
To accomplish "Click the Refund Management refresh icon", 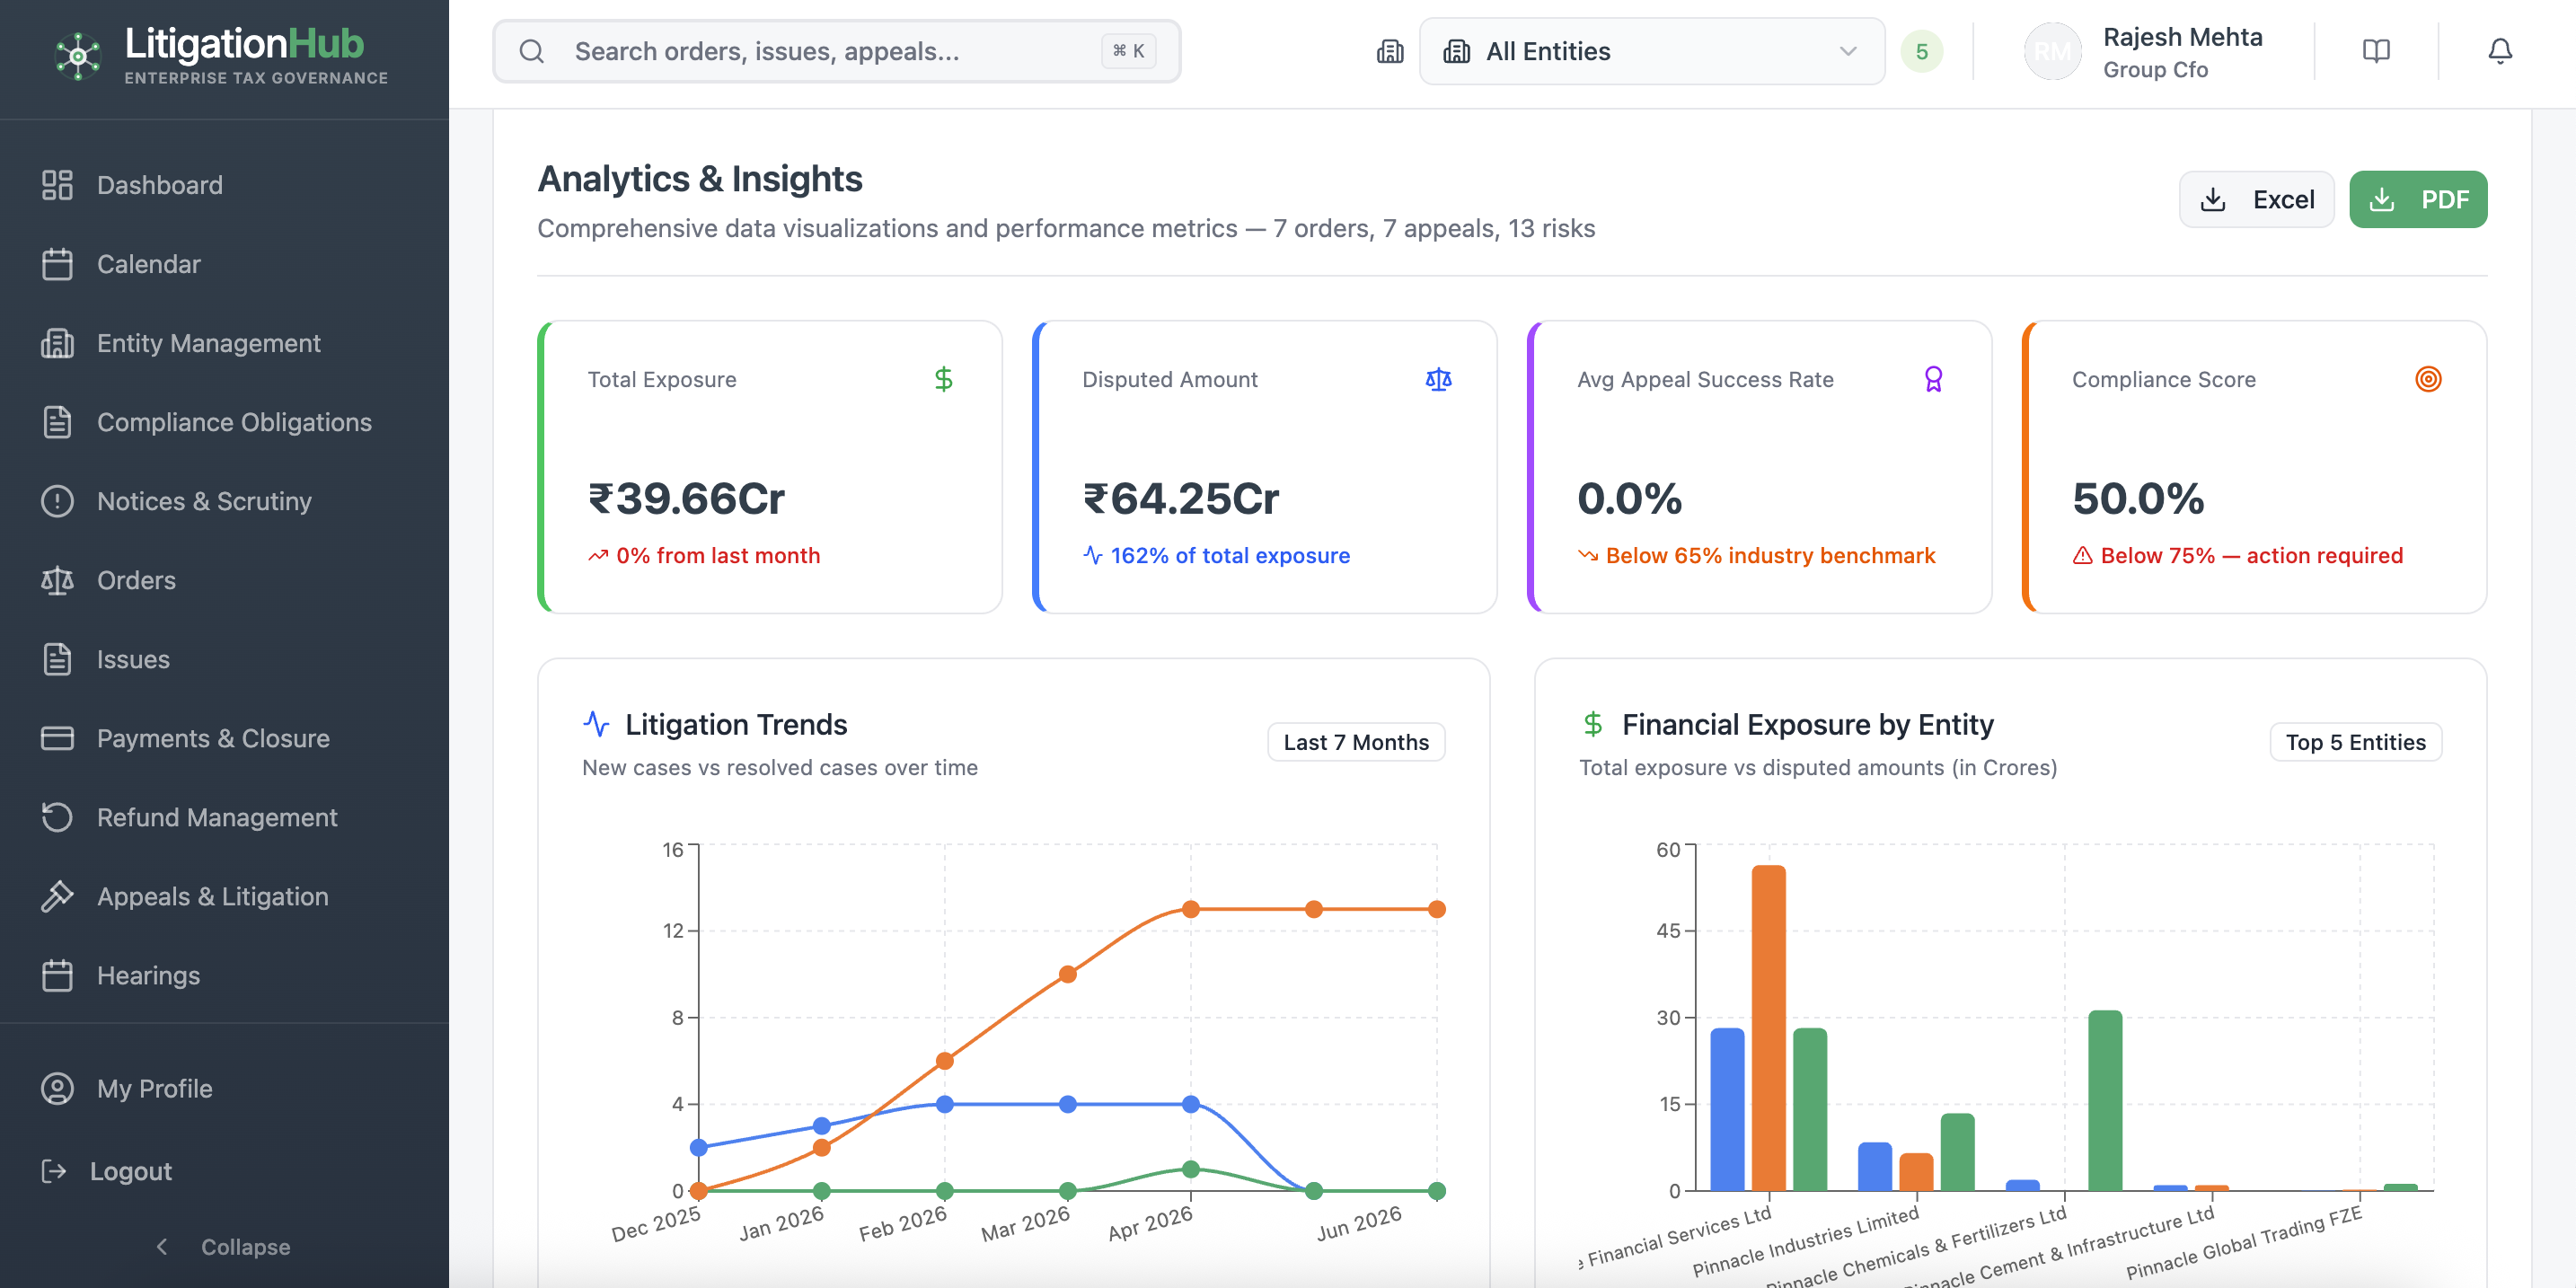I will [57, 817].
